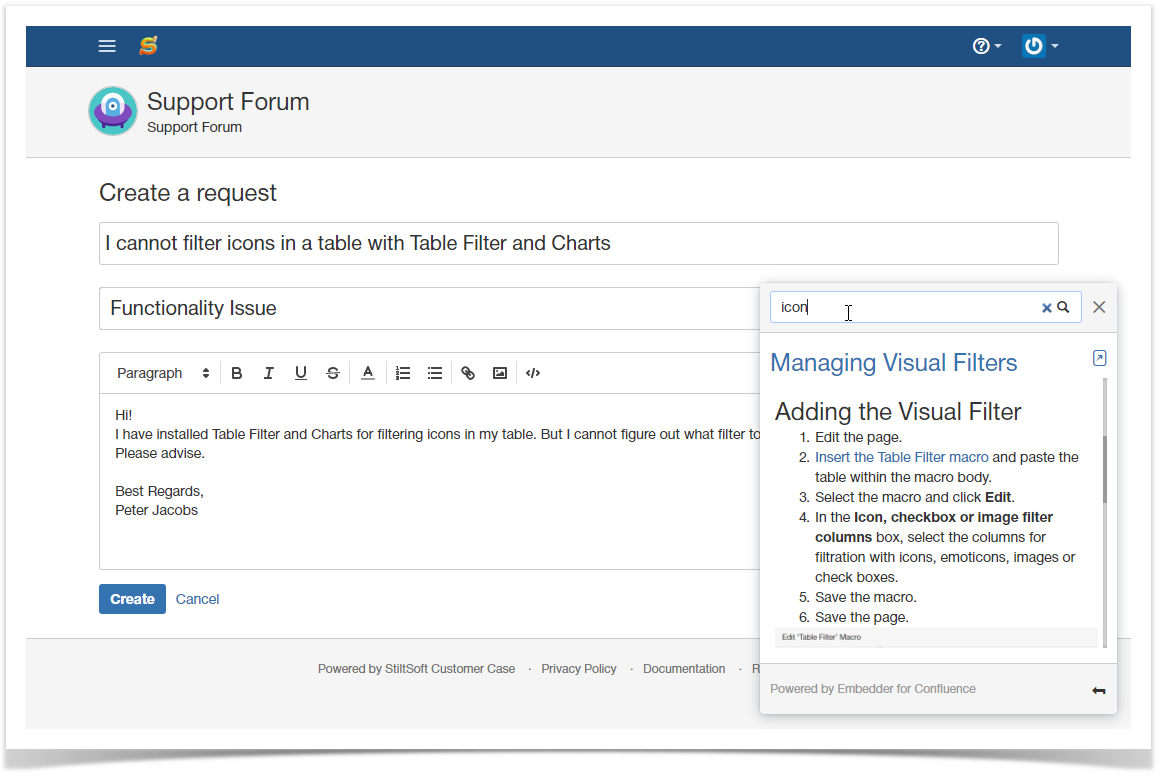The height and width of the screenshot is (778, 1165).
Task: Click the Support Forum avatar logo
Action: [113, 111]
